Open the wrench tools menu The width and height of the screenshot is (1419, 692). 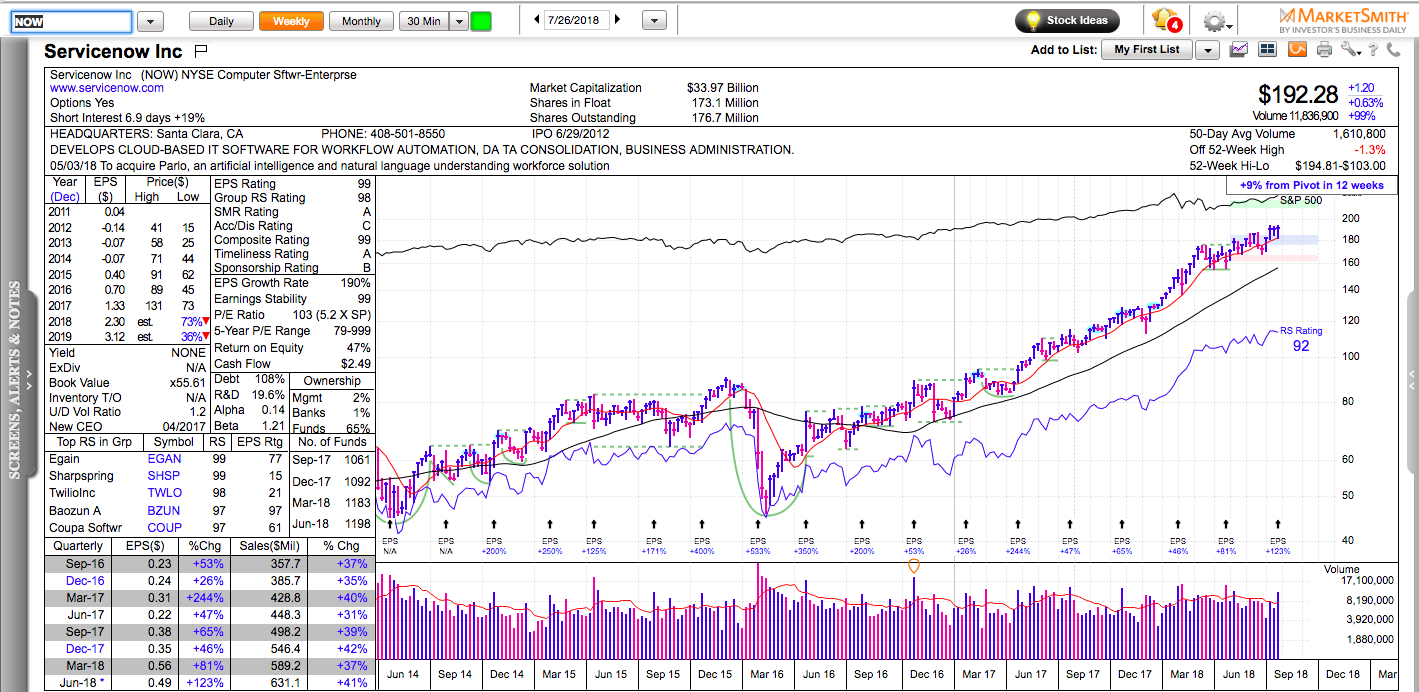click(x=1352, y=50)
